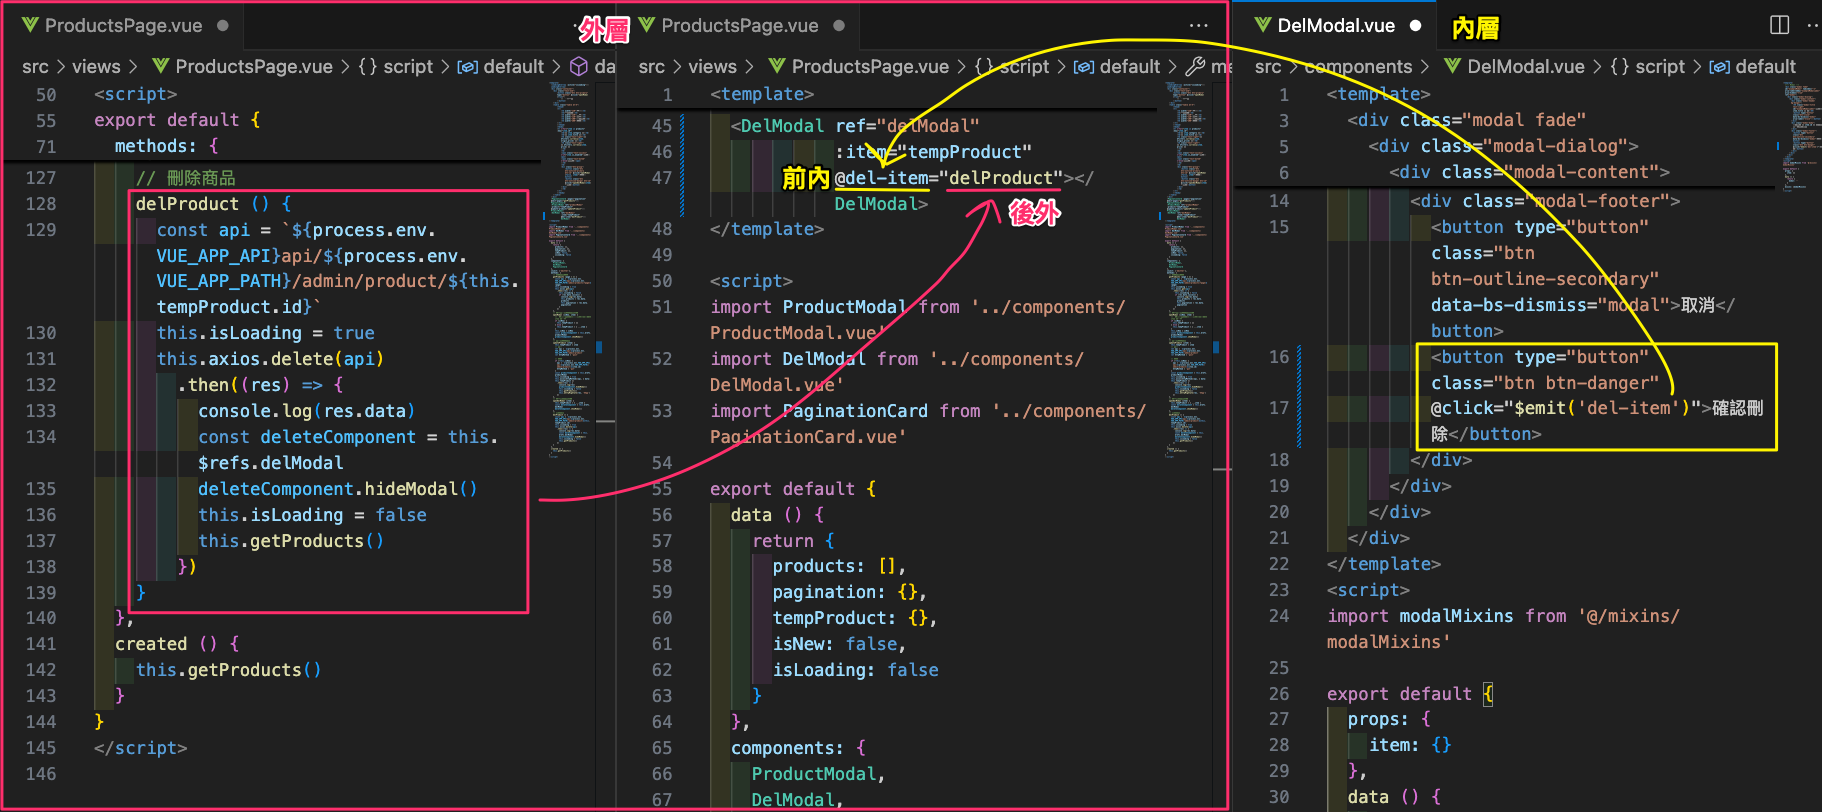Click the curly-braces script icon in DelModal breadcrumb
1822x812 pixels.
tap(1619, 67)
